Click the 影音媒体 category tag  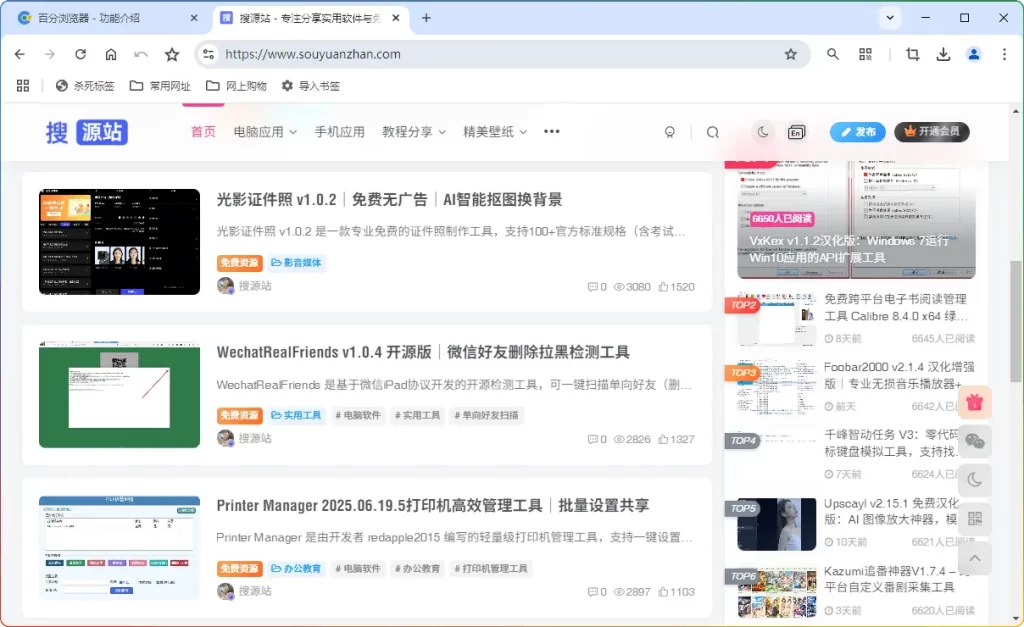296,263
